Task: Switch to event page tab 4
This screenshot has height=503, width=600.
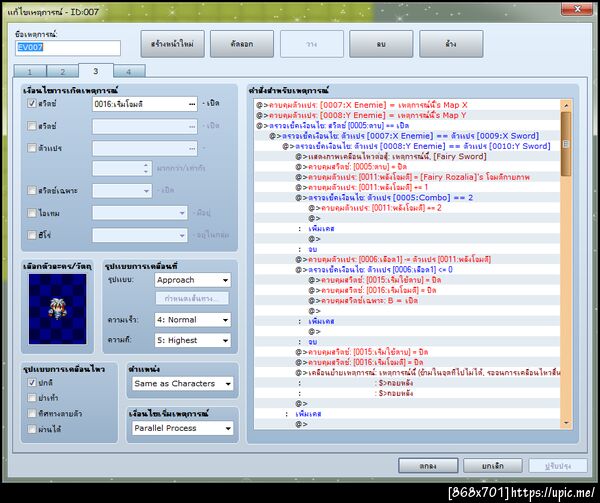Action: pyautogui.click(x=129, y=72)
